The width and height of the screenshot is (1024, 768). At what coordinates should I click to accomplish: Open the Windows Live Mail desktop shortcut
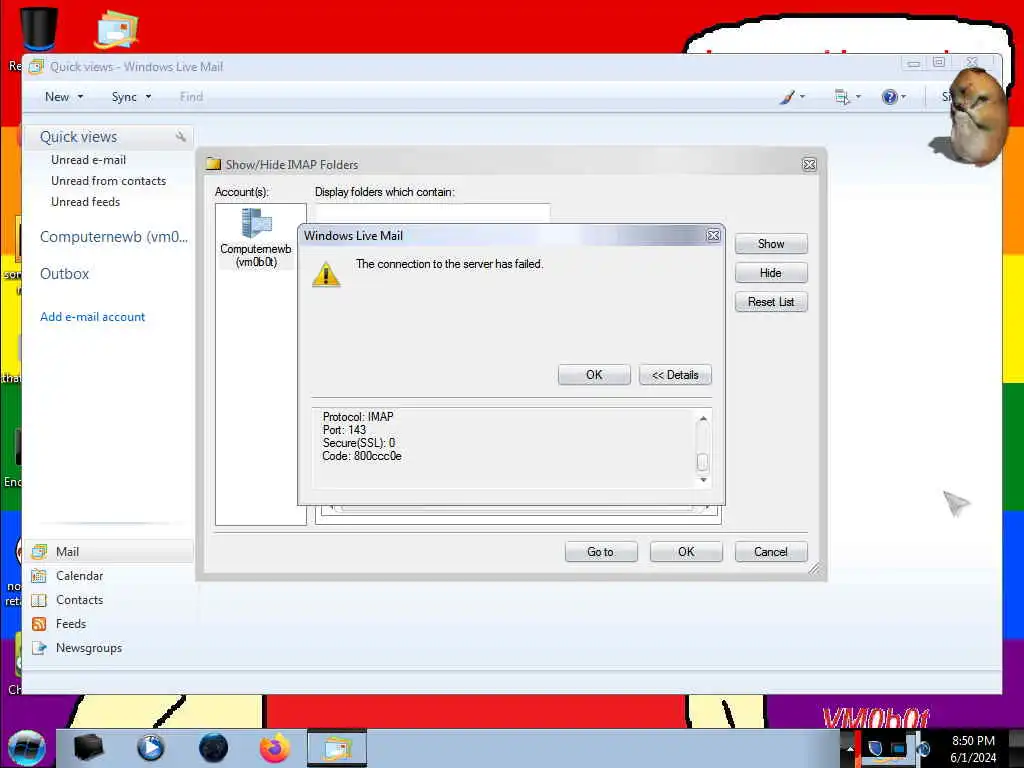pos(117,29)
